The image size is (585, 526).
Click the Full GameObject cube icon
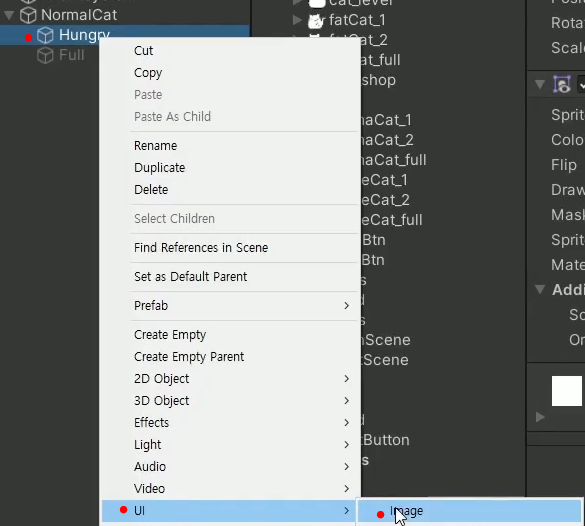[45, 56]
